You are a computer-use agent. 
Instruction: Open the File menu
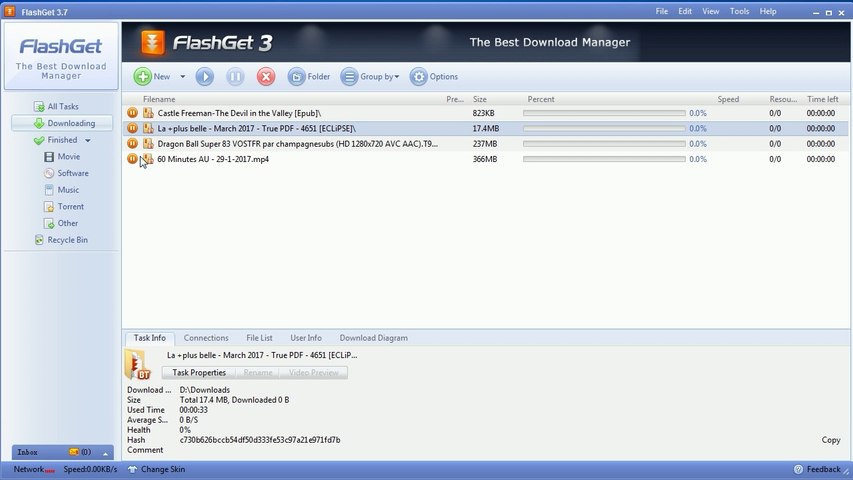click(x=662, y=11)
